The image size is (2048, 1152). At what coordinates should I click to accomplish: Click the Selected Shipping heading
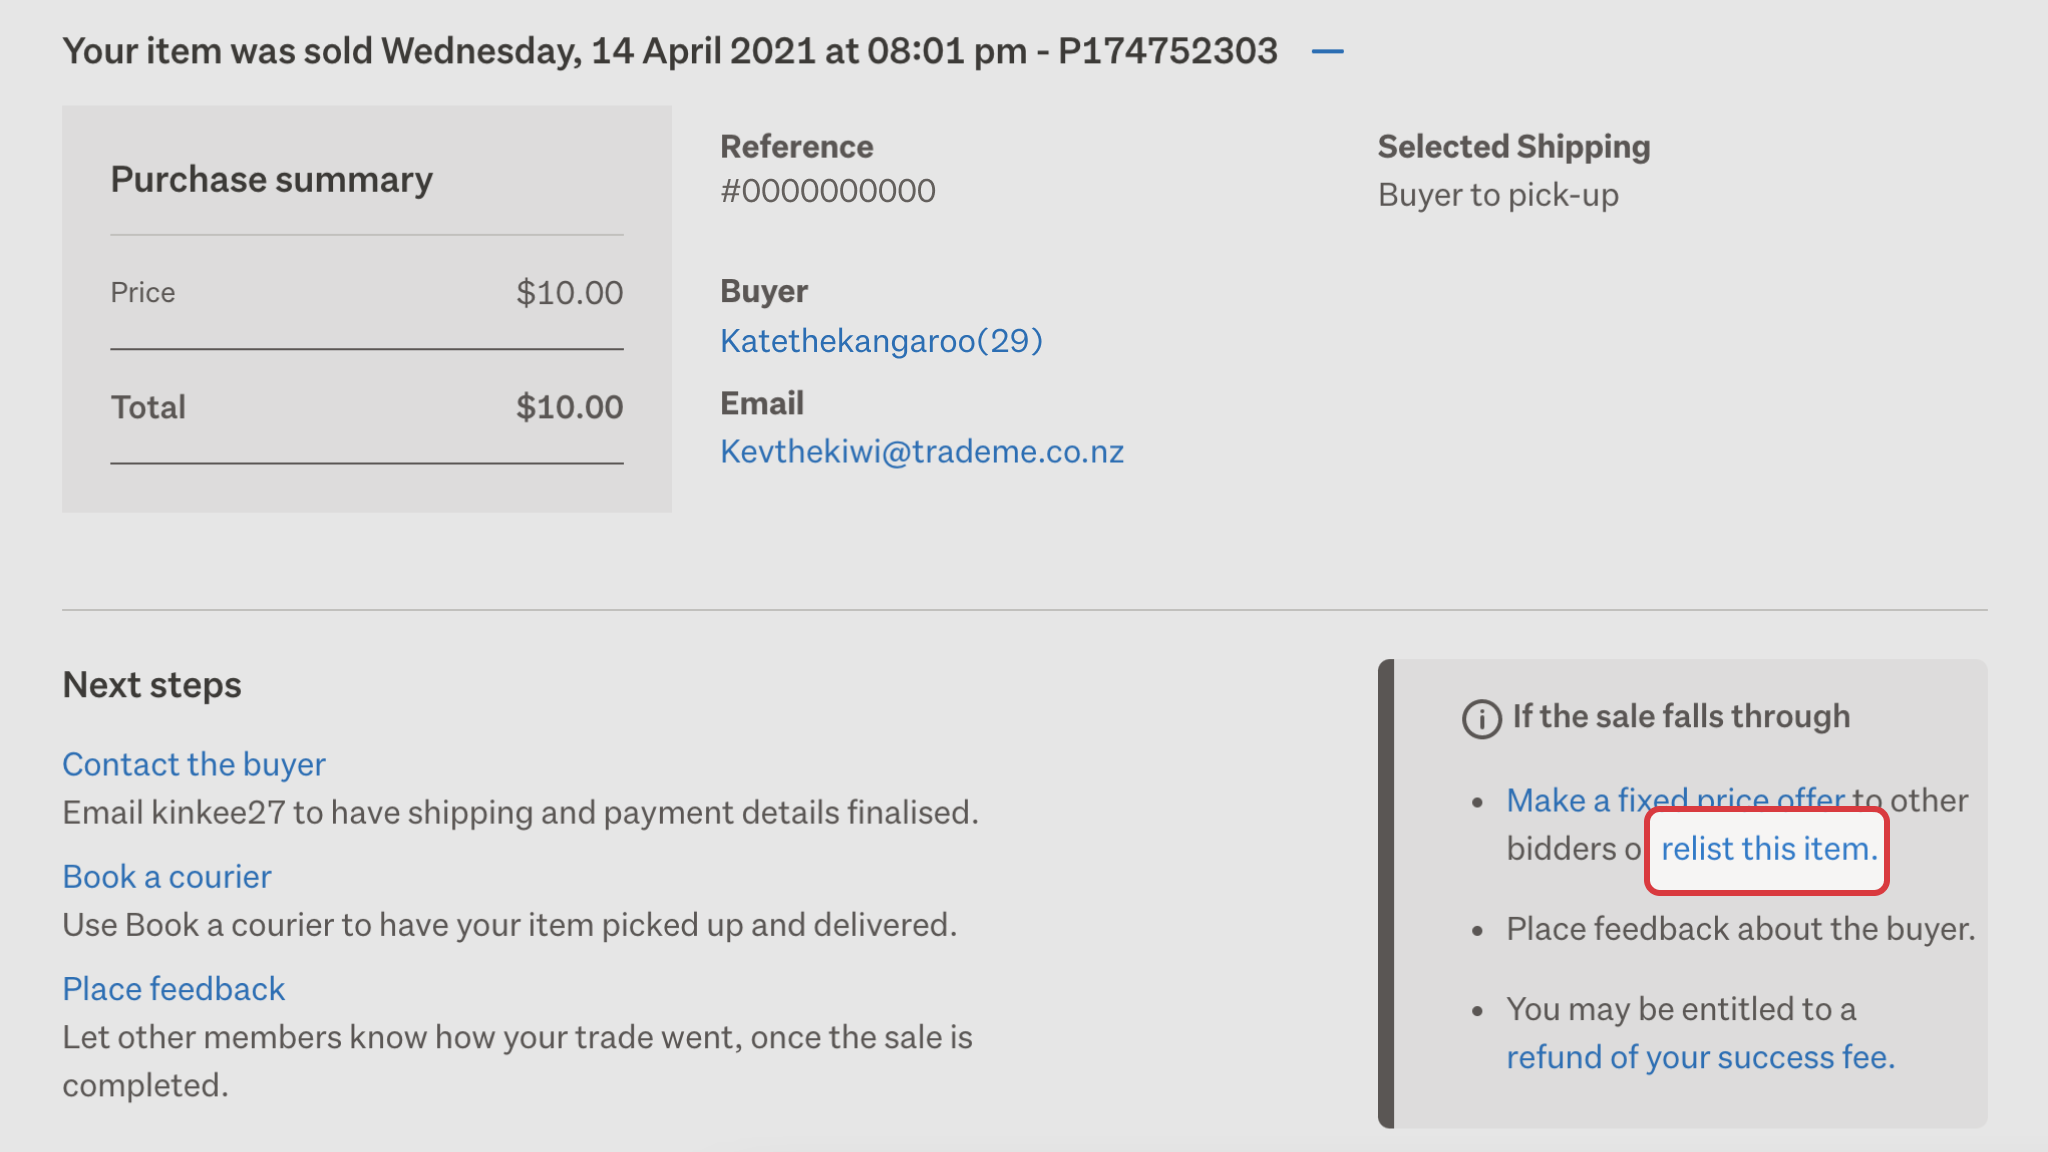point(1514,147)
